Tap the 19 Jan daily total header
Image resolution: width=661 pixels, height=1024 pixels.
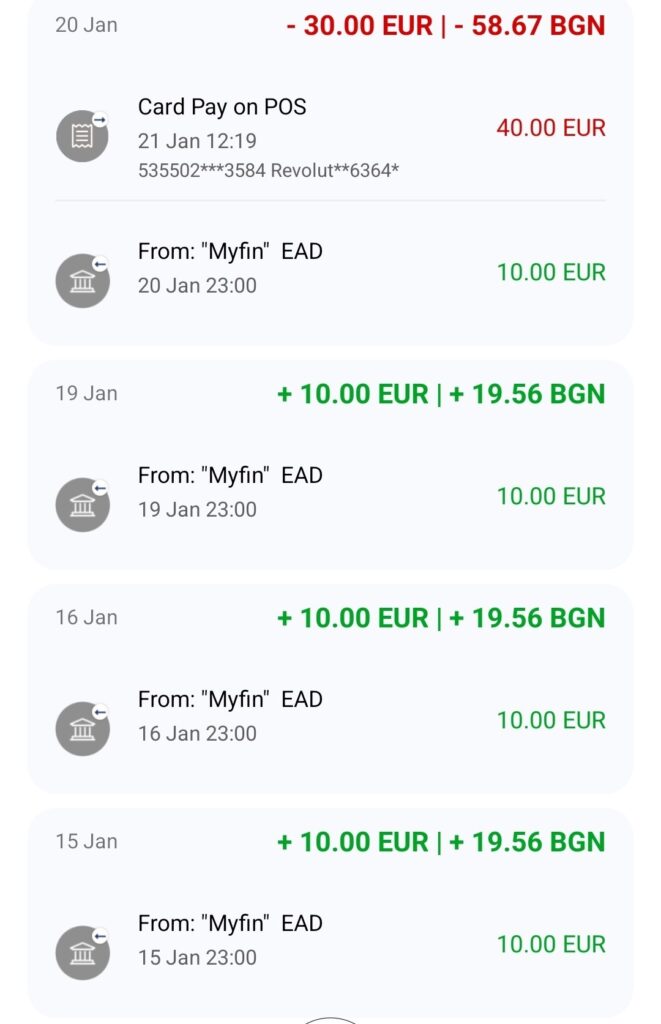441,394
